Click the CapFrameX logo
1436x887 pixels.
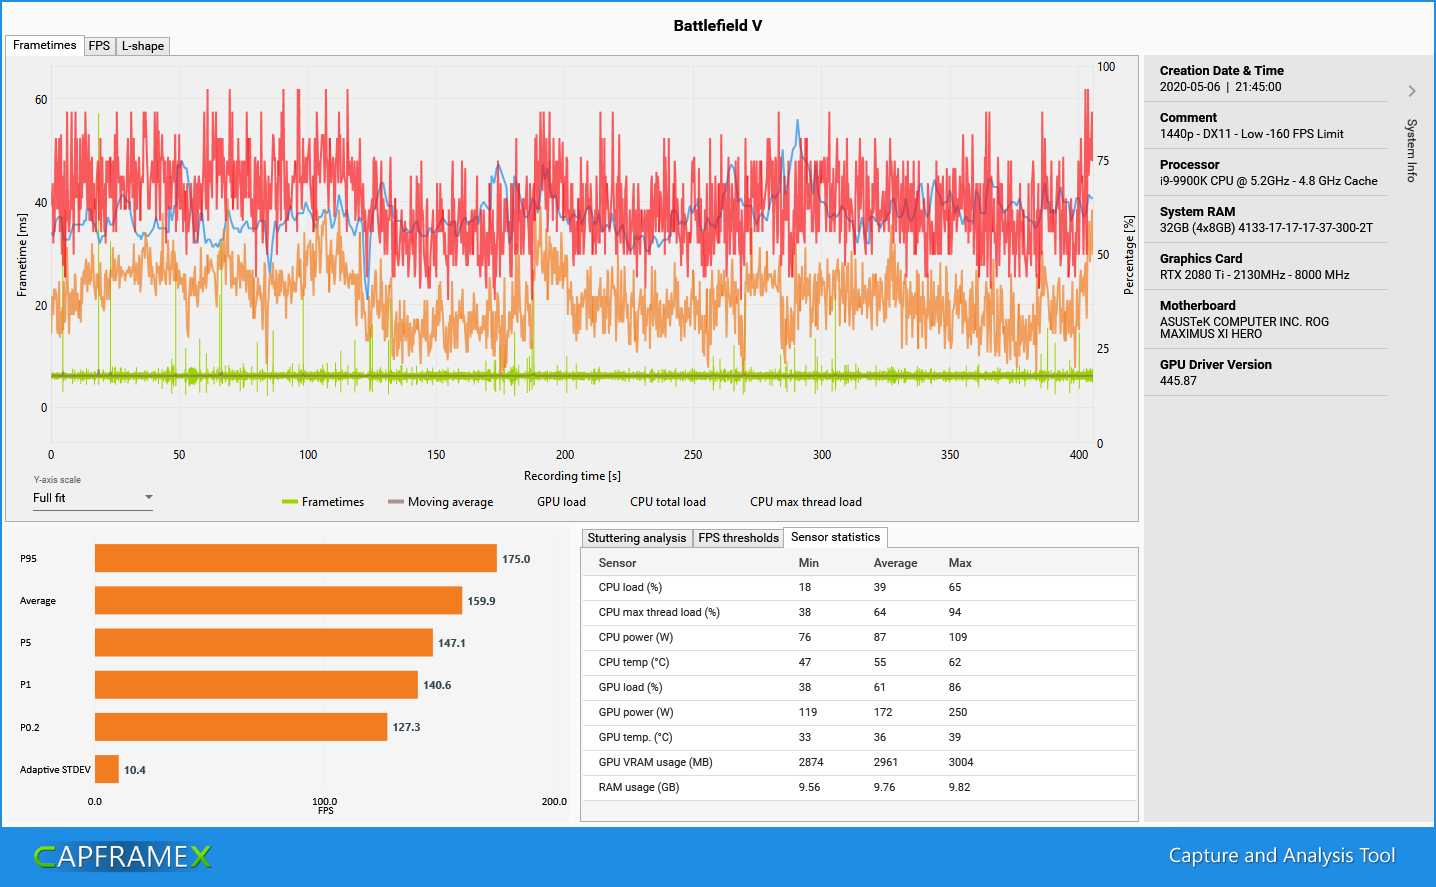pyautogui.click(x=123, y=856)
